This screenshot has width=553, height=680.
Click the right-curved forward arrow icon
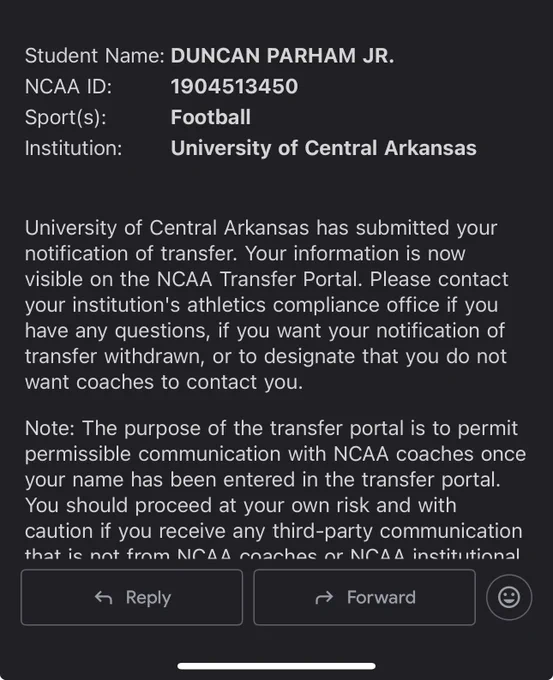(x=324, y=598)
